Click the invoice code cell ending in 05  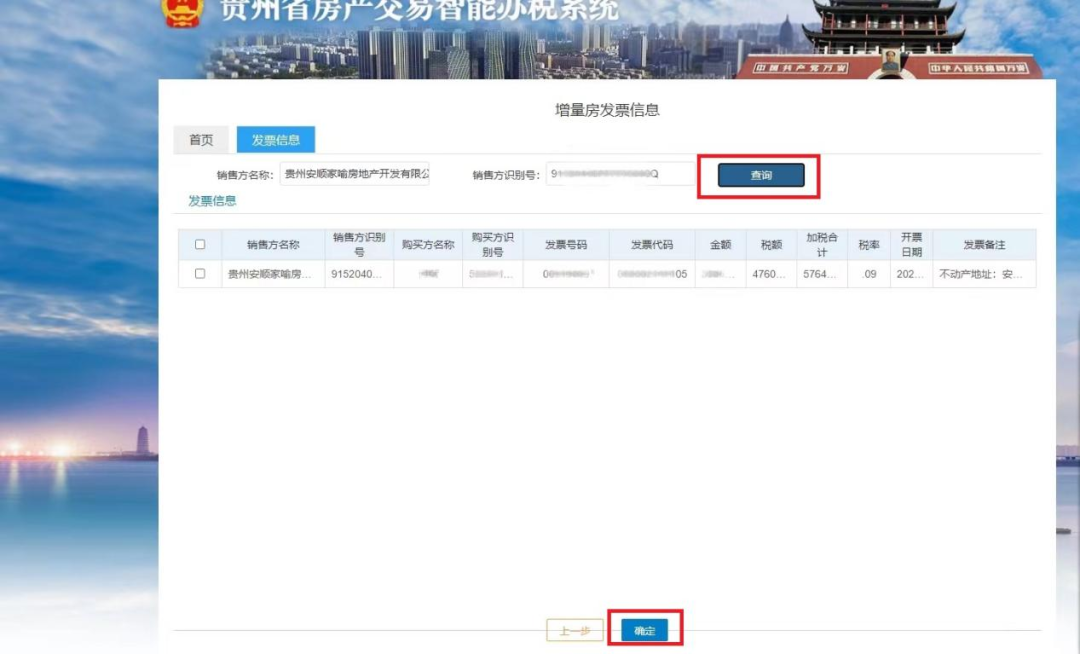(x=652, y=274)
